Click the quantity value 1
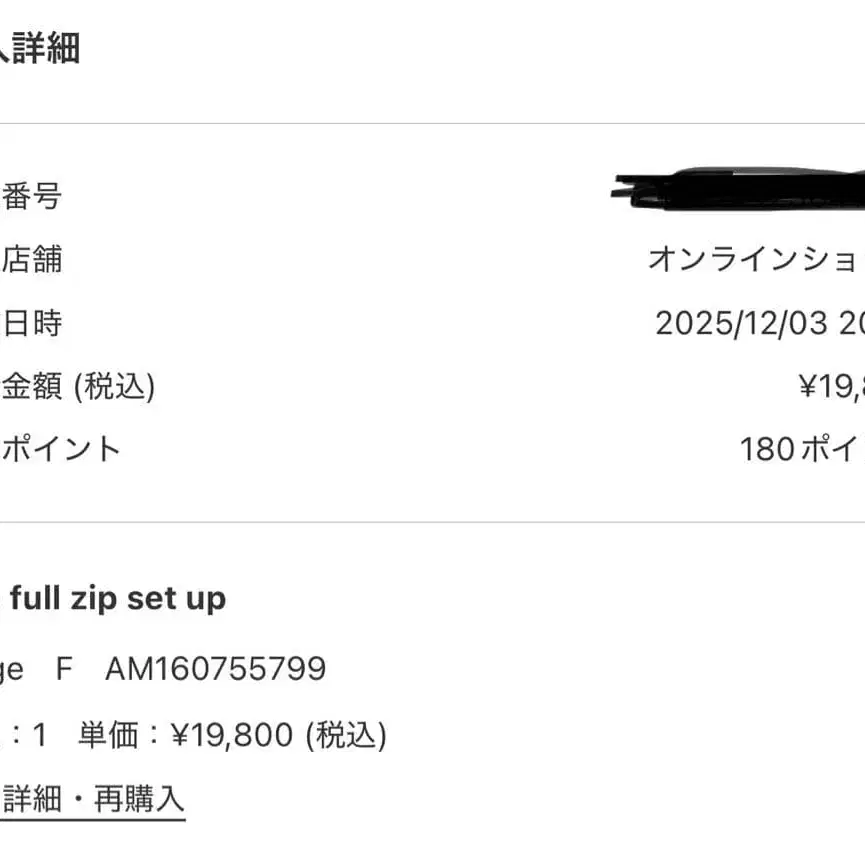The width and height of the screenshot is (865, 865). click(40, 736)
